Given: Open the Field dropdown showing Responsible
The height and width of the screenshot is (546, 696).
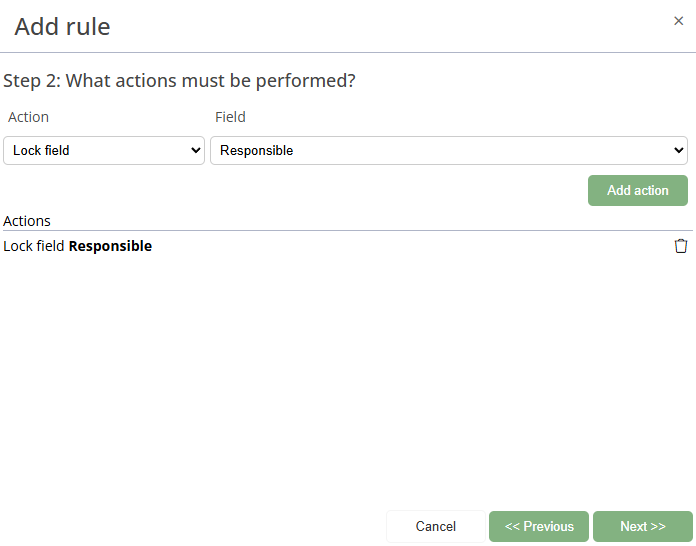Looking at the screenshot, I should tap(448, 151).
